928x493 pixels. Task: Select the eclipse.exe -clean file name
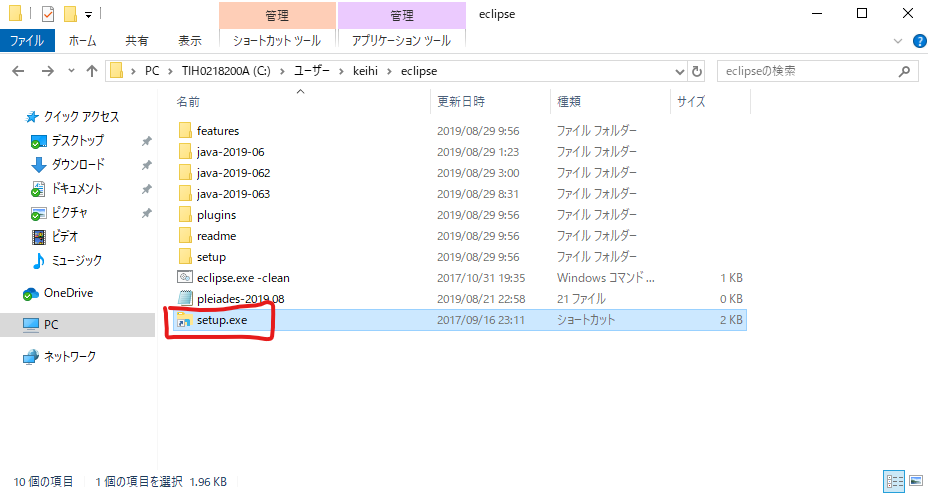(x=243, y=278)
